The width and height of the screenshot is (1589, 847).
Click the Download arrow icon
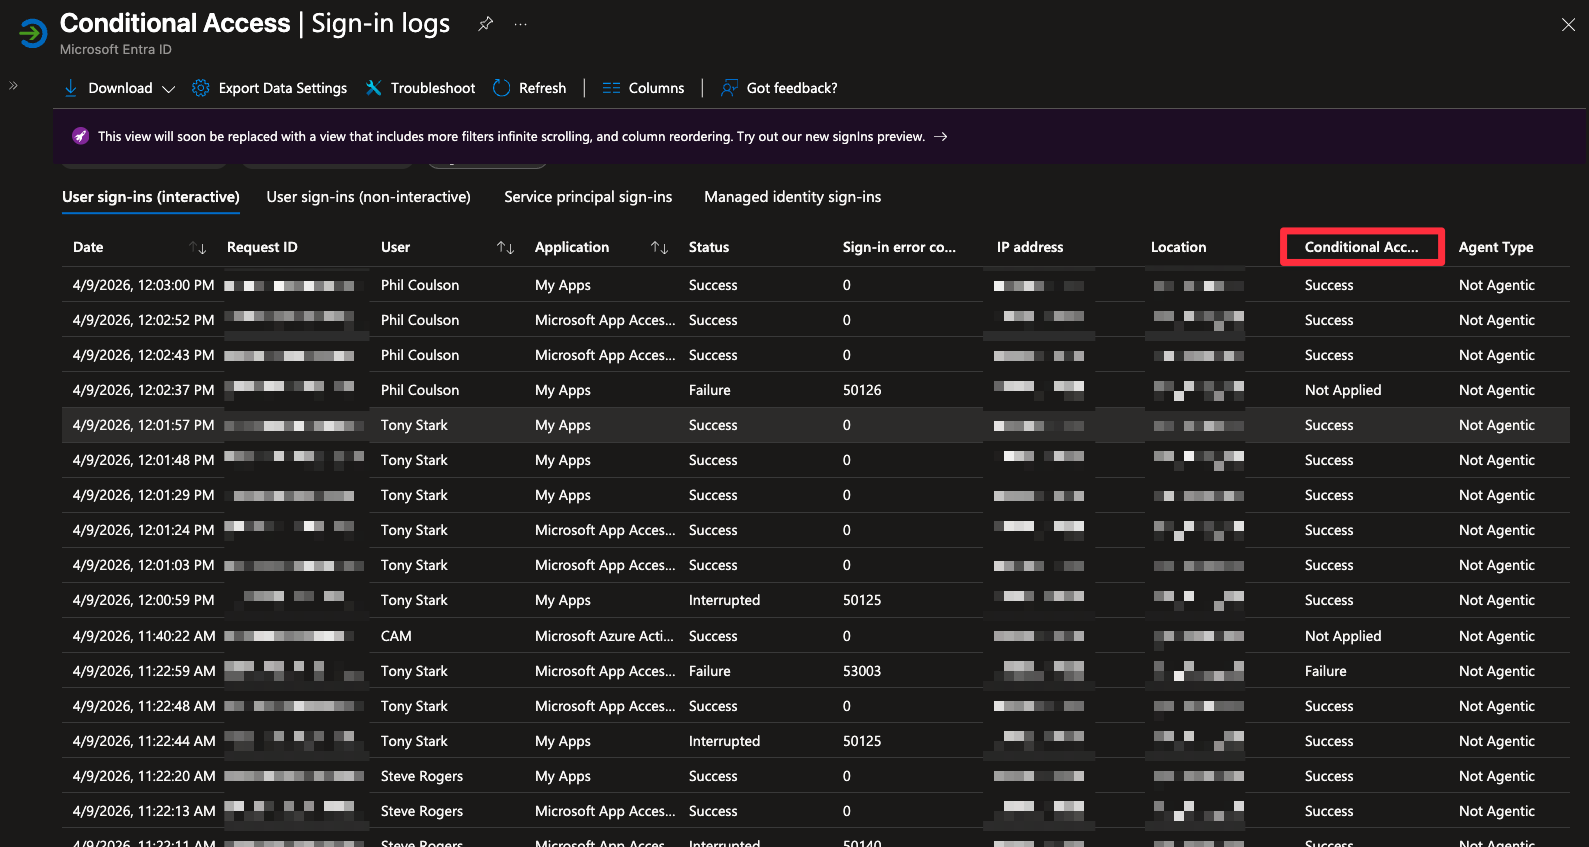click(71, 88)
